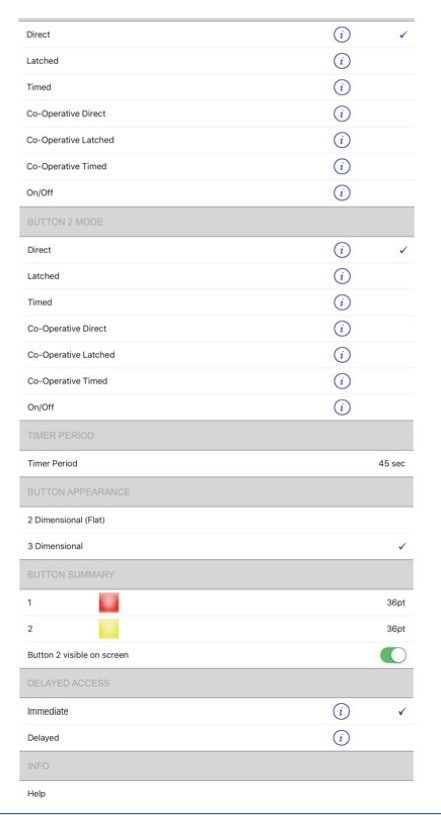Screen dimensions: 441x815
Task: Open info for Button 2 Co-Operative Direct
Action: pyautogui.click(x=342, y=328)
